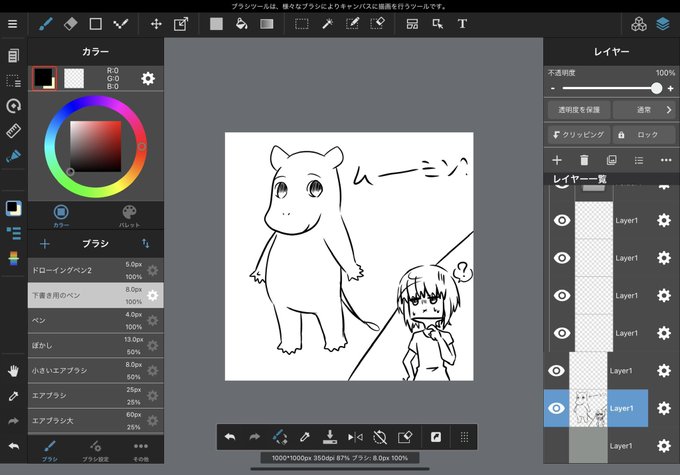Click the undo arrow in bottom toolbar
The height and width of the screenshot is (475, 680).
(x=230, y=437)
